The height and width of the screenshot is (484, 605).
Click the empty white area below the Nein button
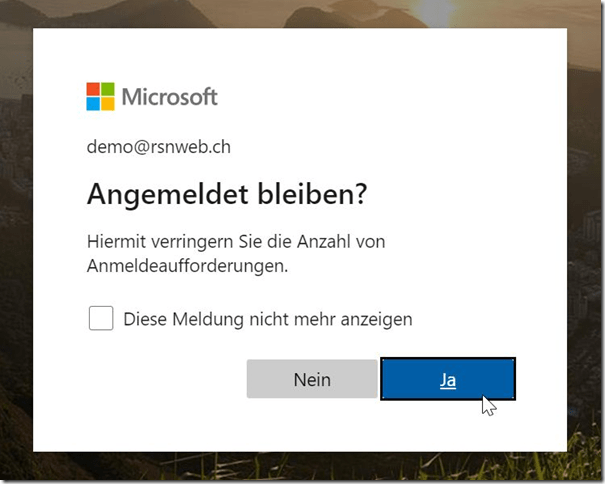311,425
